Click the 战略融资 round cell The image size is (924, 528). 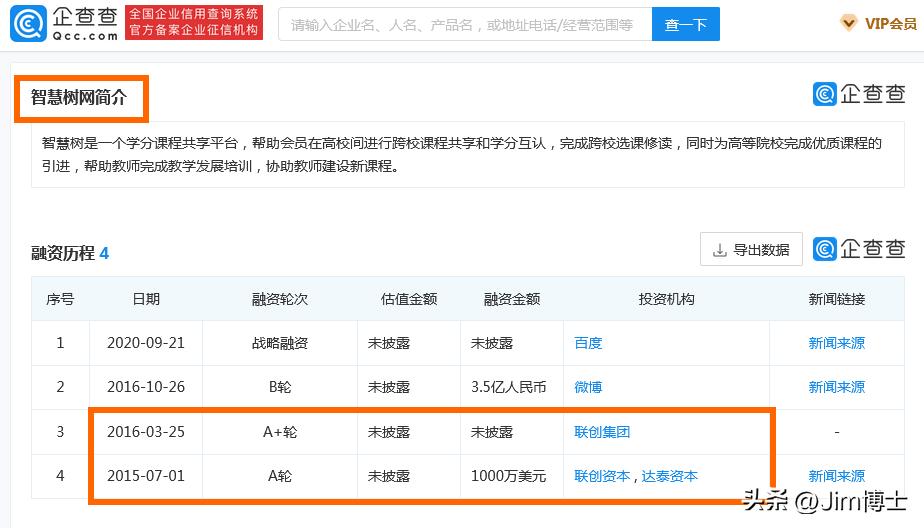click(280, 343)
